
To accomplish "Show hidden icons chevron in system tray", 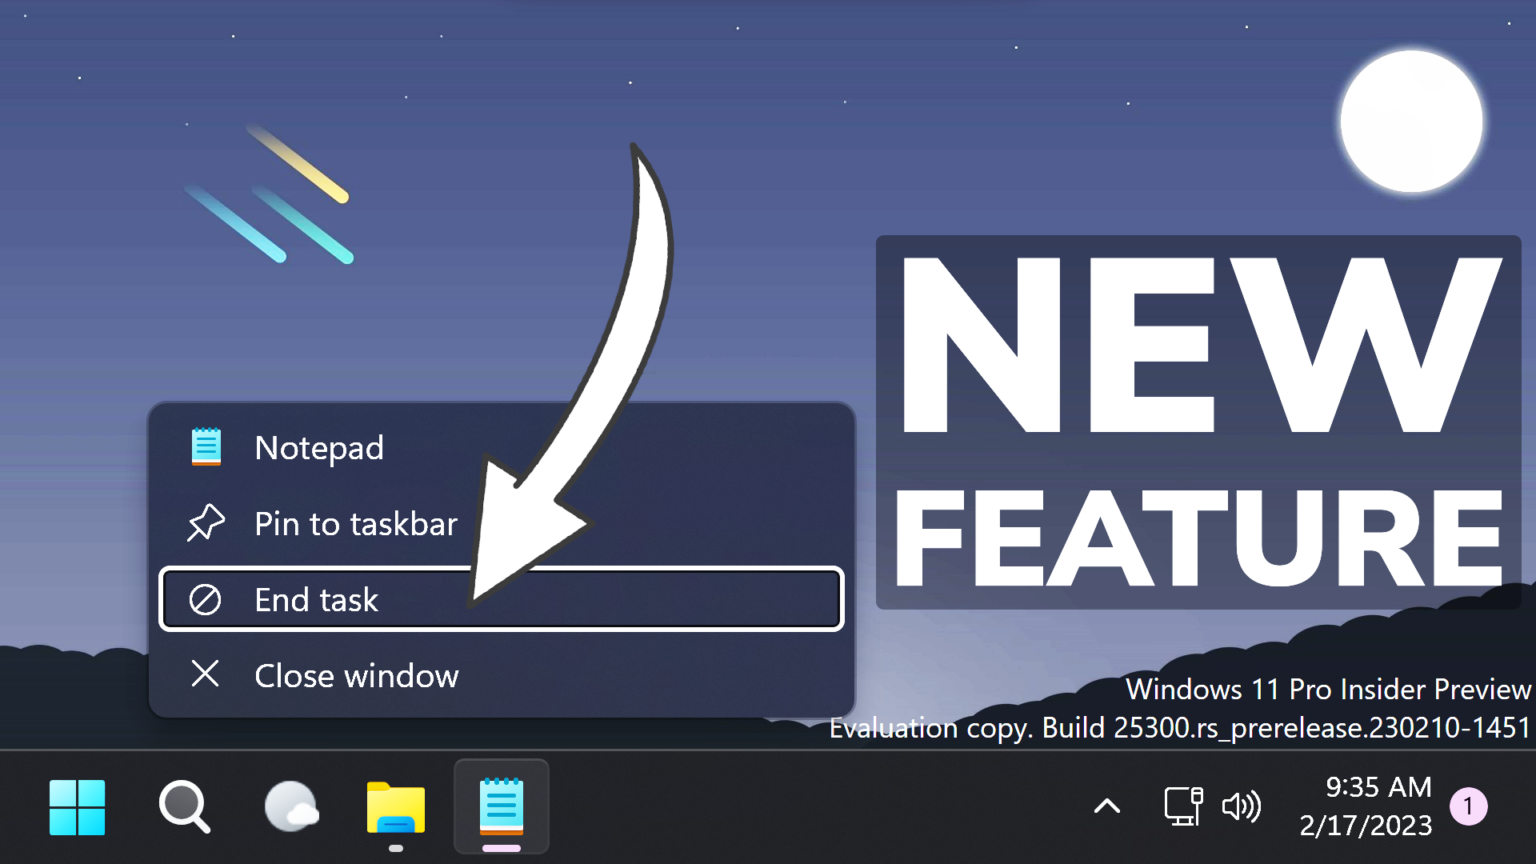I will pos(1107,806).
